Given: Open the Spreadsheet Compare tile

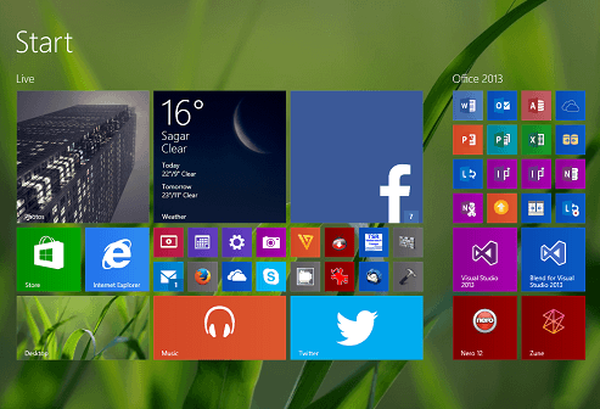Looking at the screenshot, I should (536, 208).
